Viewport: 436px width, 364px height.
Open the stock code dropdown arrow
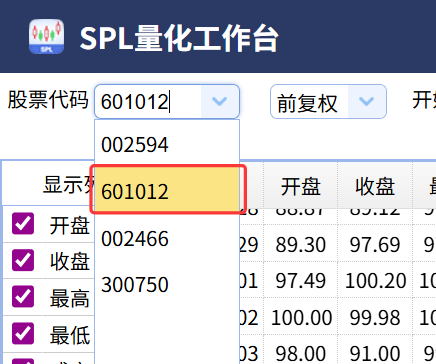point(220,101)
